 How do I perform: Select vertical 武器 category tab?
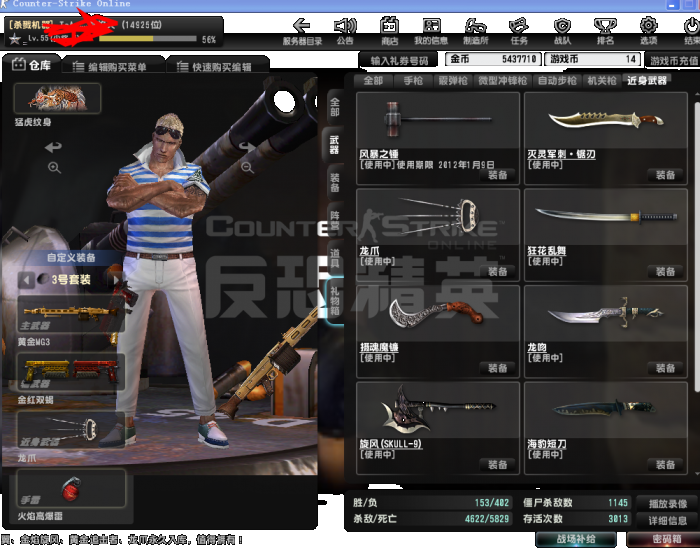pyautogui.click(x=334, y=145)
